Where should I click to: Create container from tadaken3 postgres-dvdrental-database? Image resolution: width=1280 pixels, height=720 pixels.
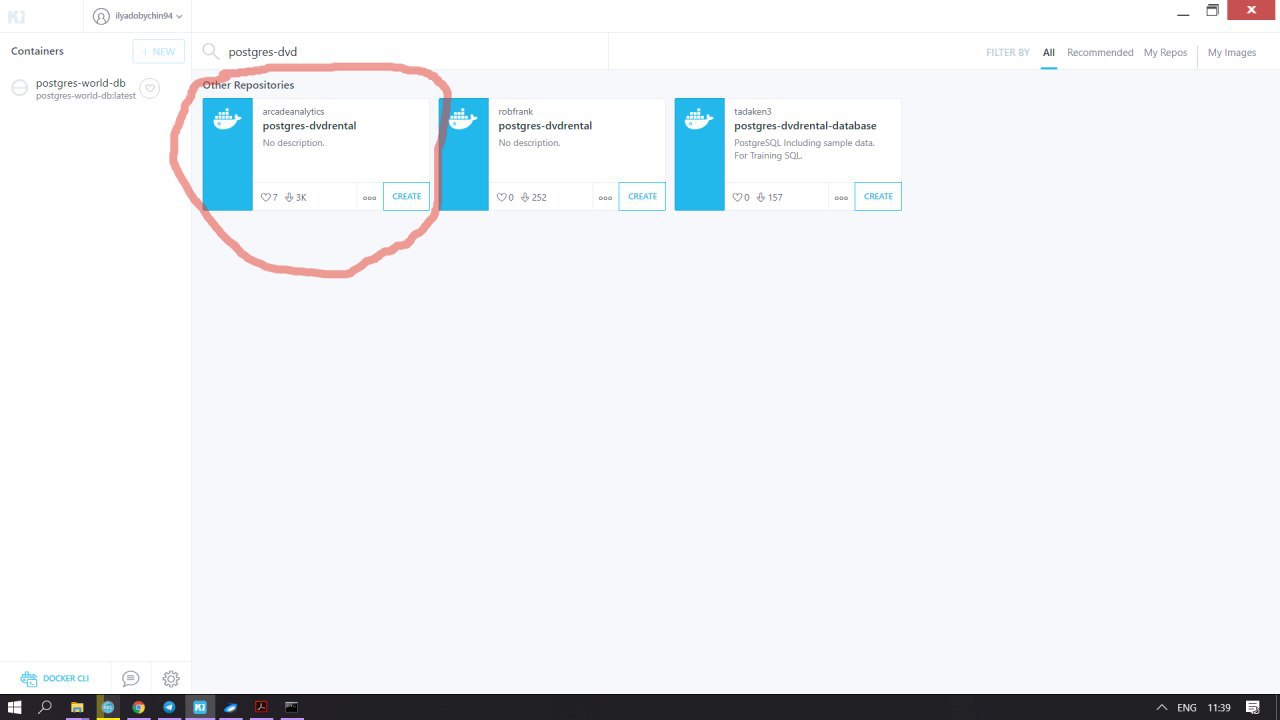click(878, 196)
